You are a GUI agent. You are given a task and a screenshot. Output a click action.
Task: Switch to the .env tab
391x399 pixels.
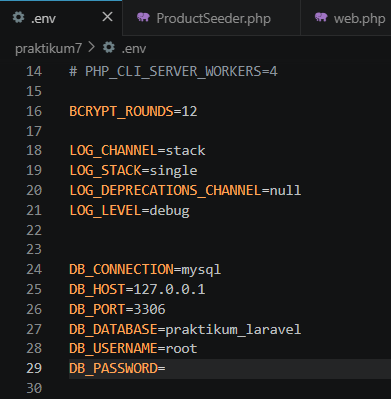[61, 18]
